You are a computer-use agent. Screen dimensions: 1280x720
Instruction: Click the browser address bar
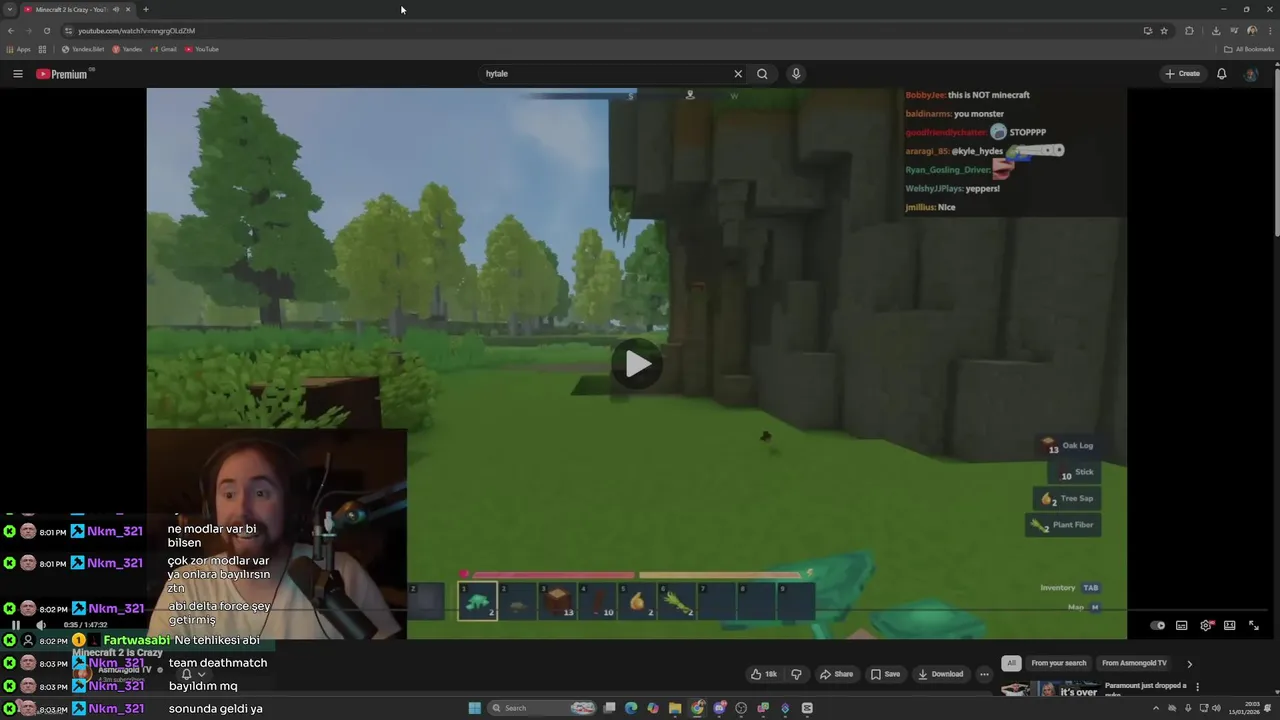click(600, 31)
